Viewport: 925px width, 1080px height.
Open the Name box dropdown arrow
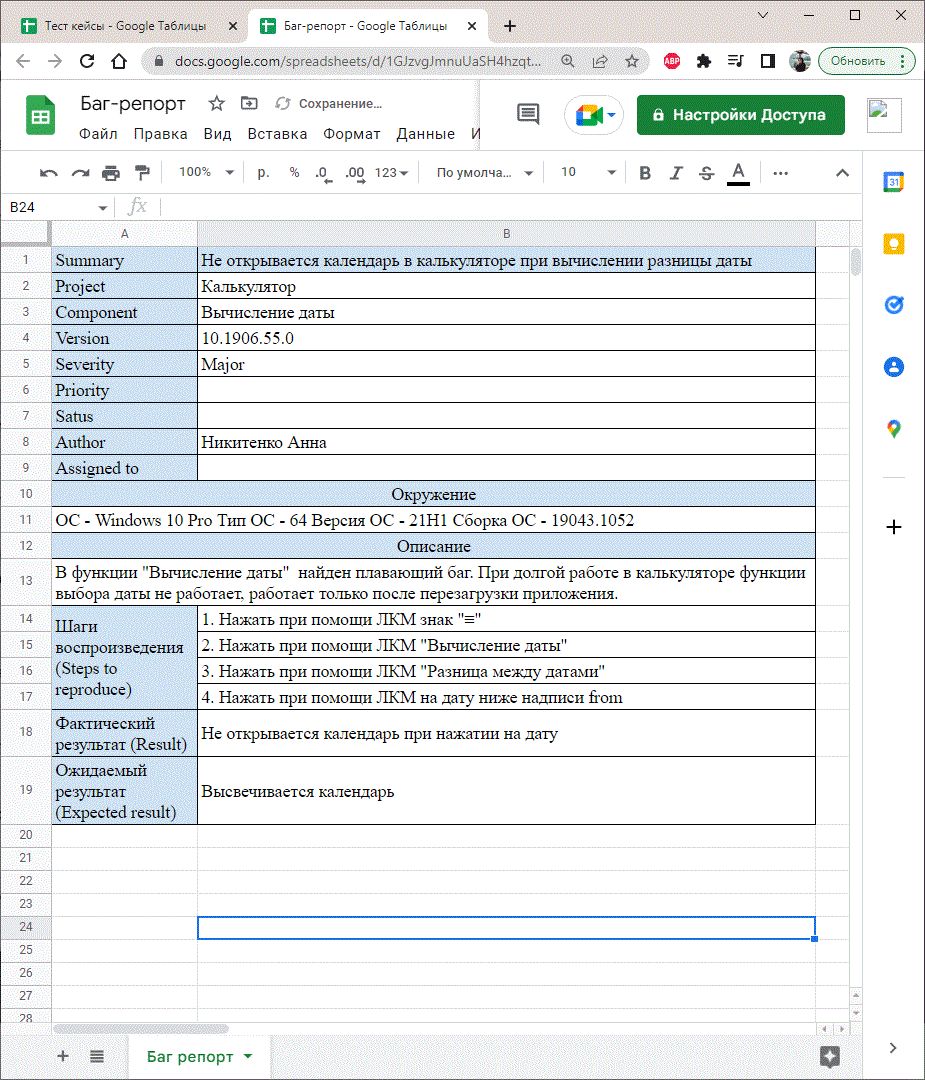coord(103,207)
